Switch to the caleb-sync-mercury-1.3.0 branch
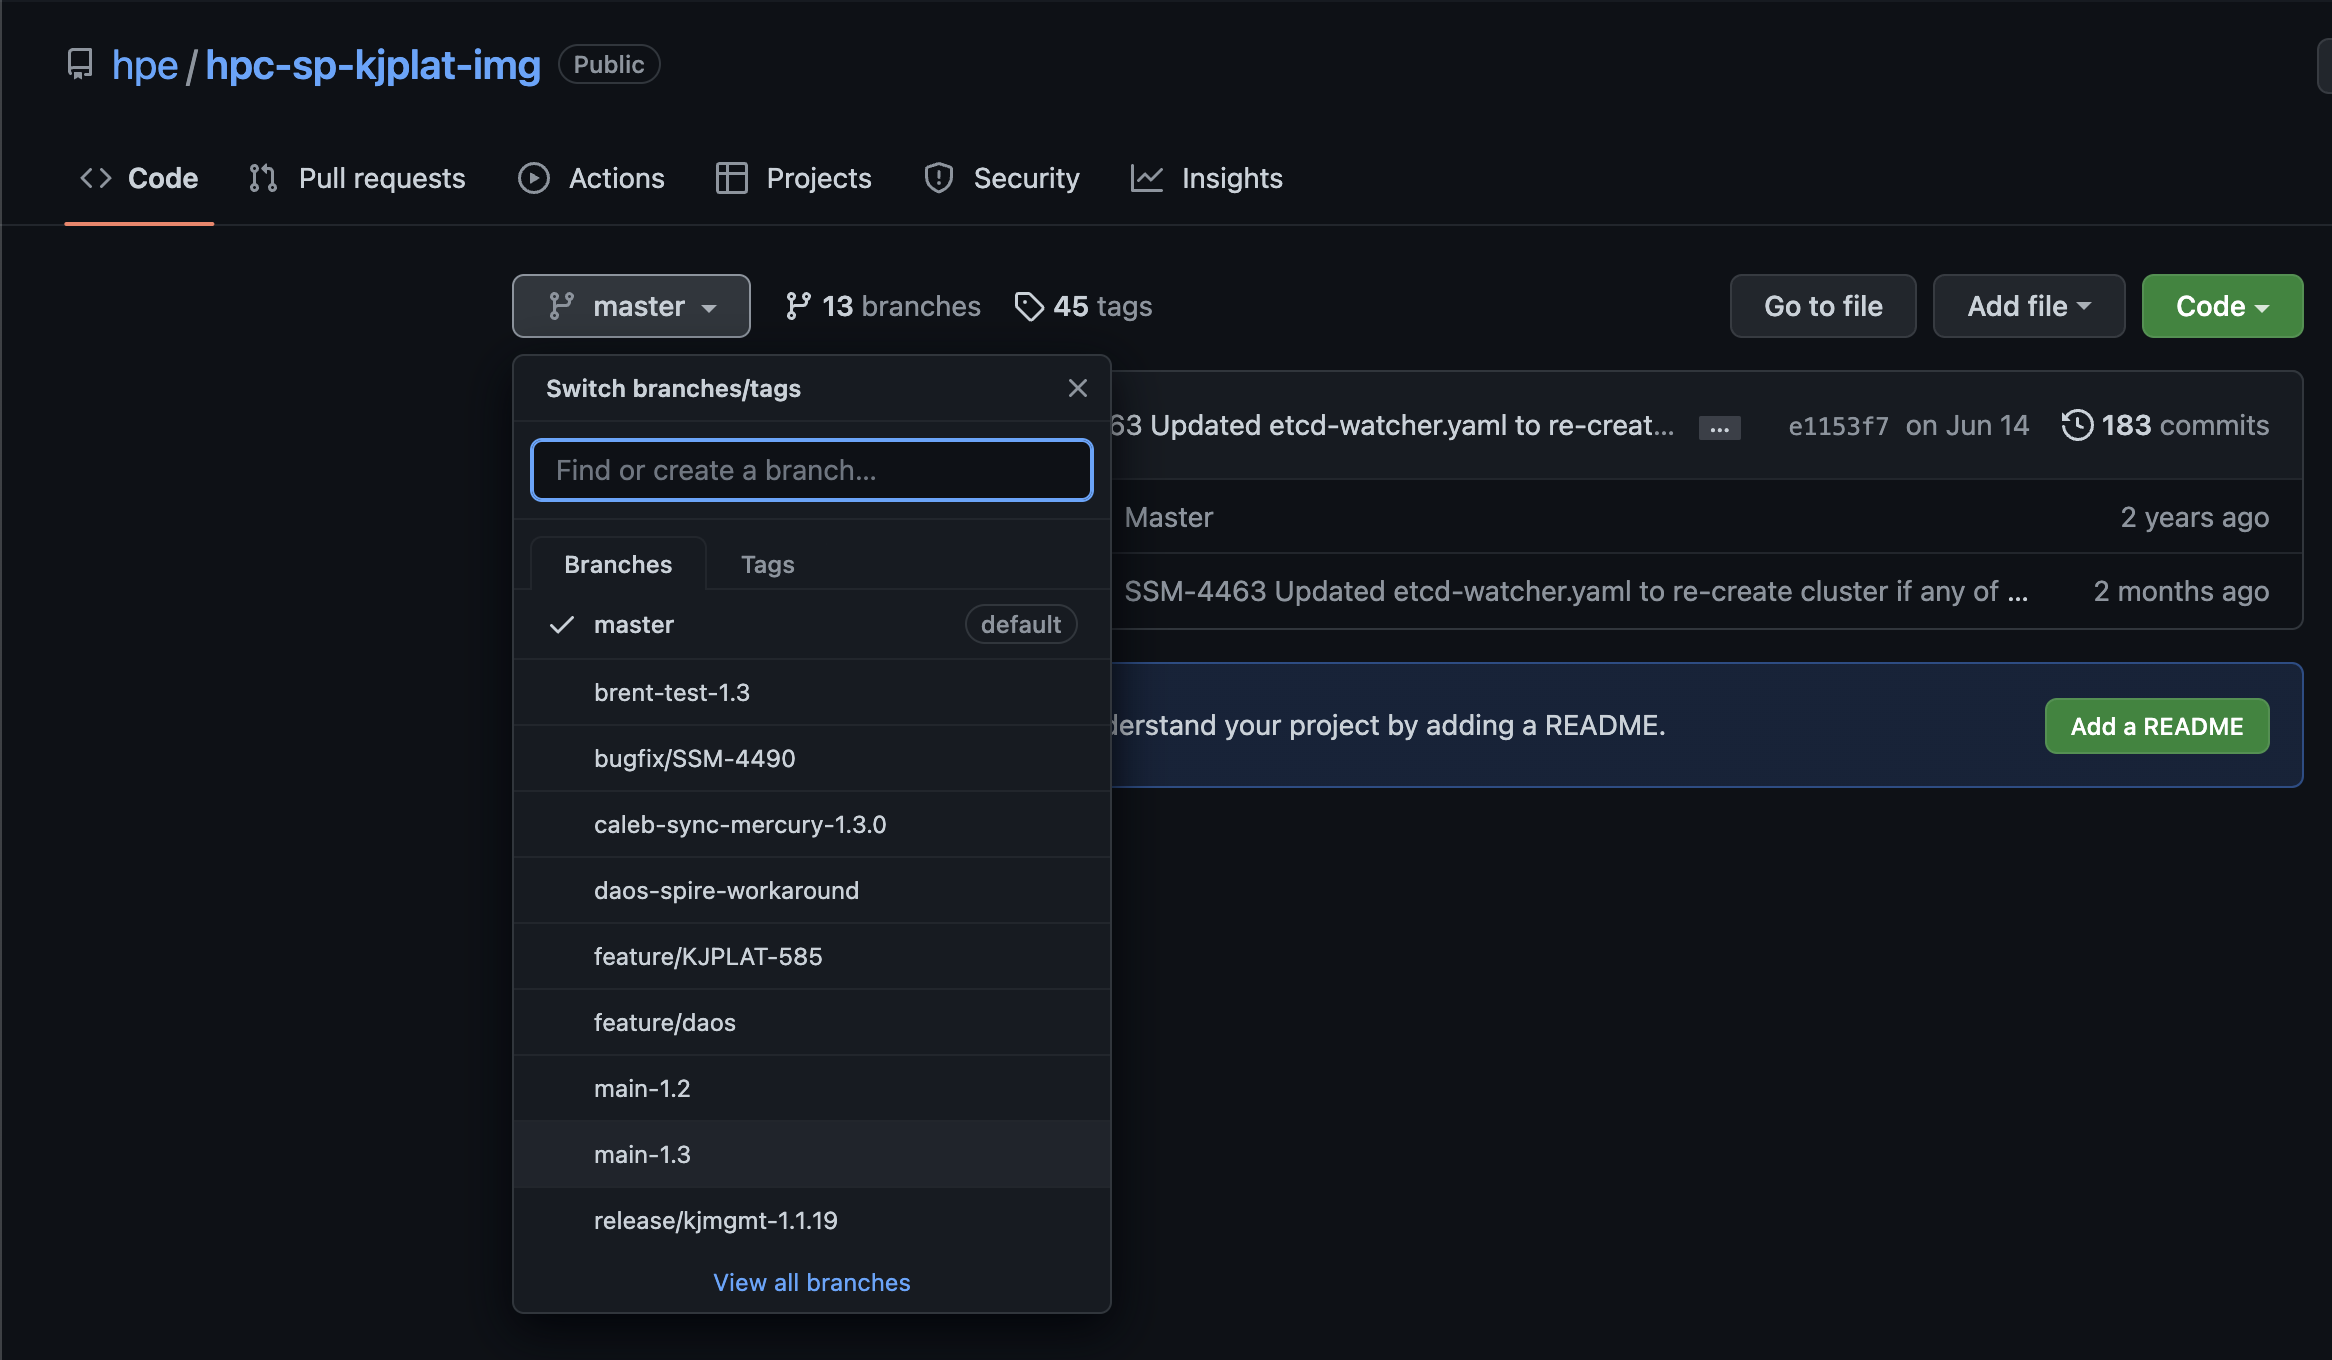 click(812, 824)
